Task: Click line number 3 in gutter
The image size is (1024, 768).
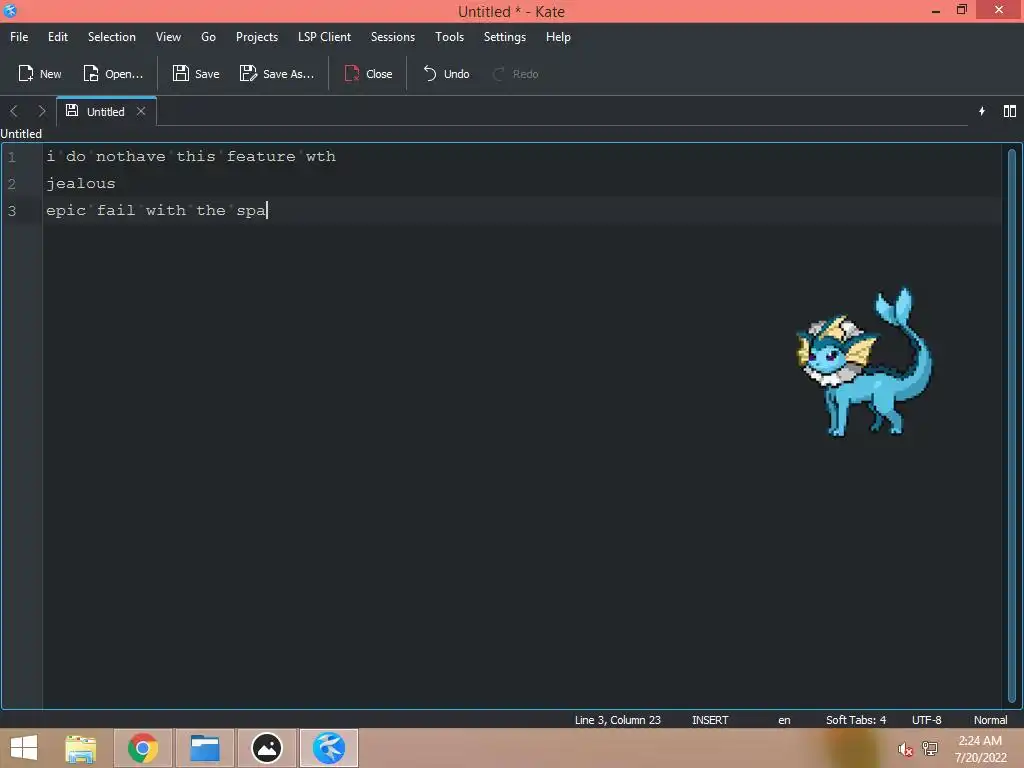Action: click(12, 210)
